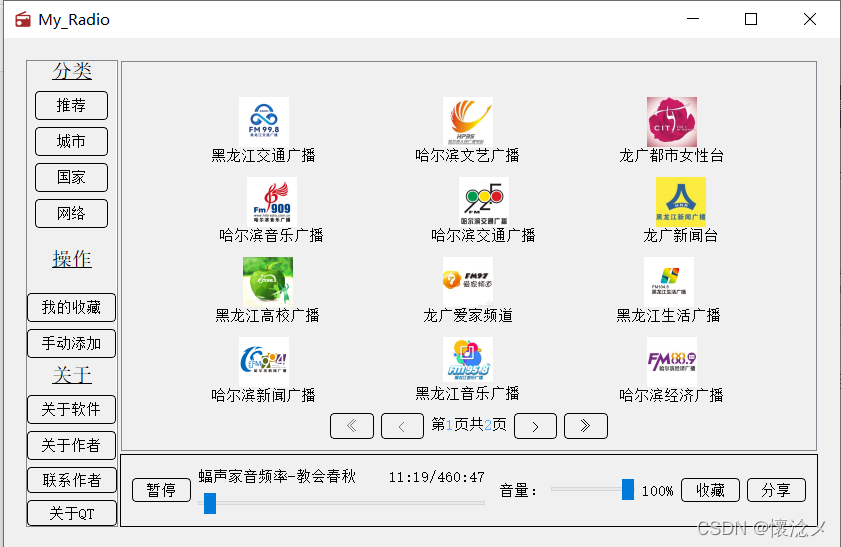Click the 分类 section heading
Viewport: 841px width, 547px height.
72,71
